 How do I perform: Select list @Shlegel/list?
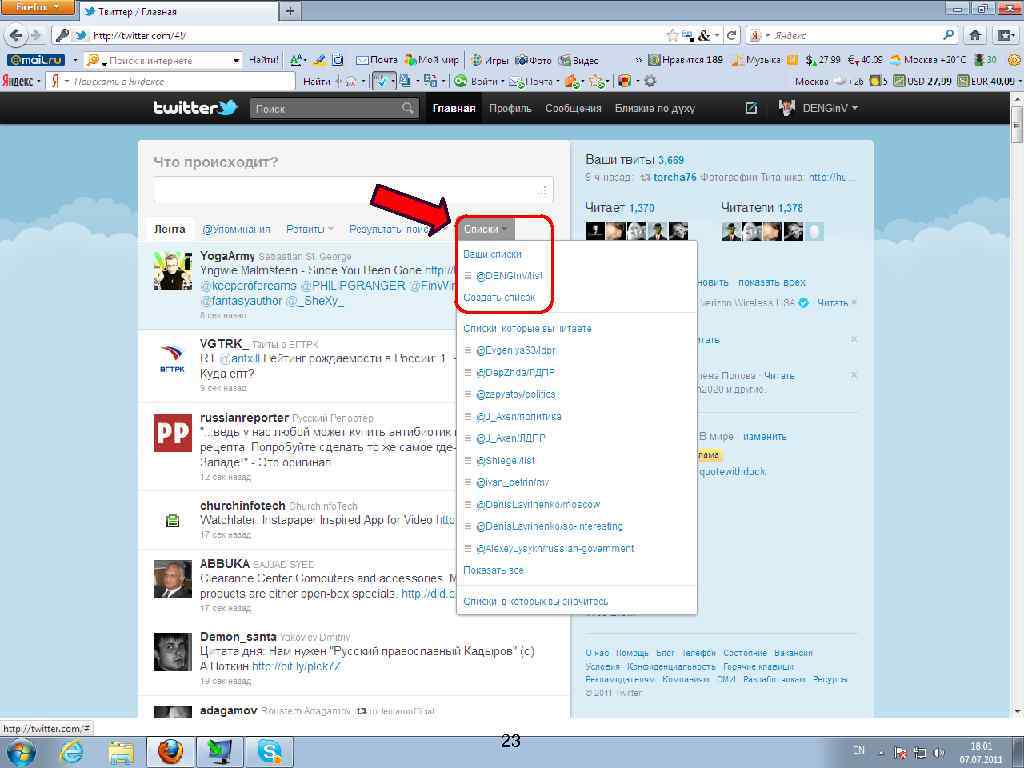coord(505,460)
